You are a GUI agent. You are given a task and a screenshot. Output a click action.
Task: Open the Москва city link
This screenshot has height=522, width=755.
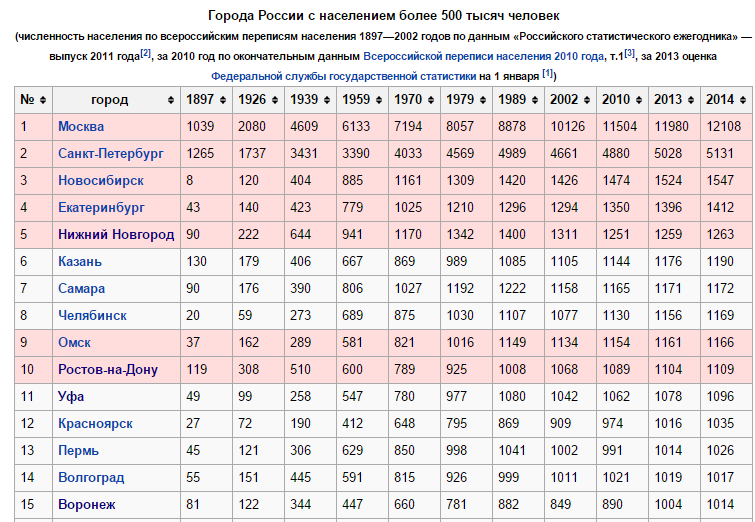coord(81,127)
